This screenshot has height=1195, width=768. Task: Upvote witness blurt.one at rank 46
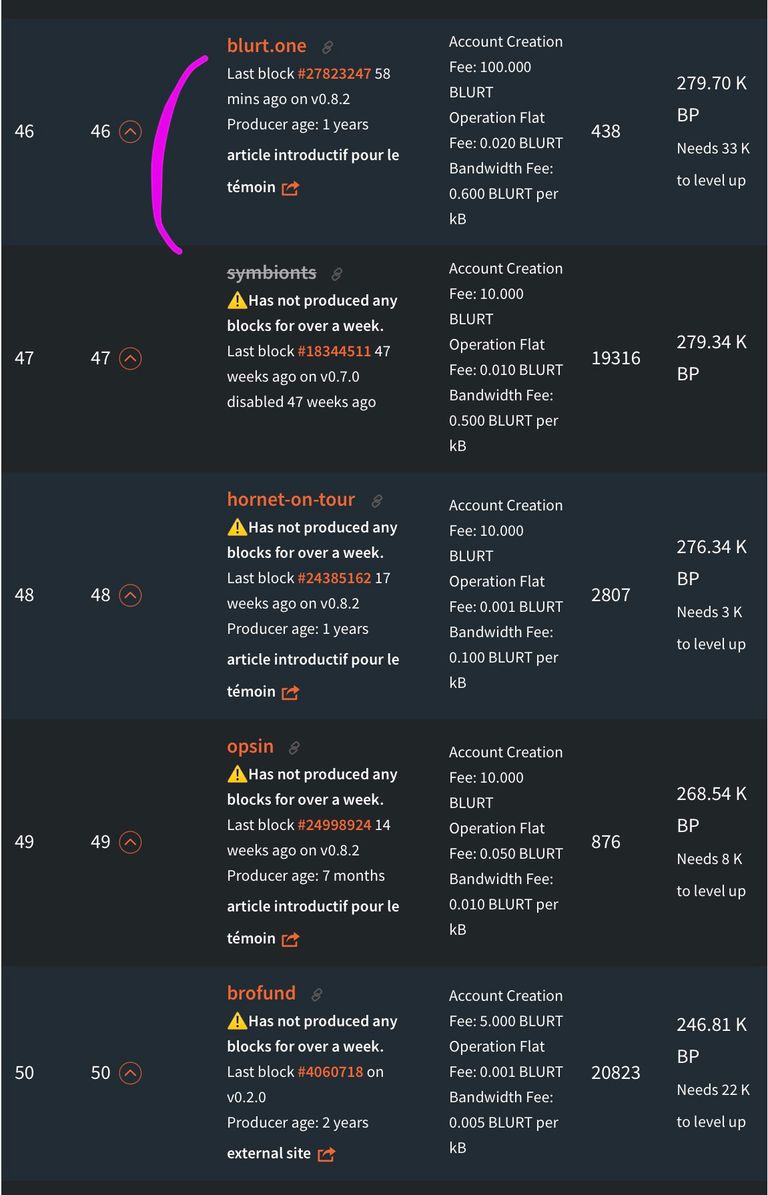tap(130, 132)
